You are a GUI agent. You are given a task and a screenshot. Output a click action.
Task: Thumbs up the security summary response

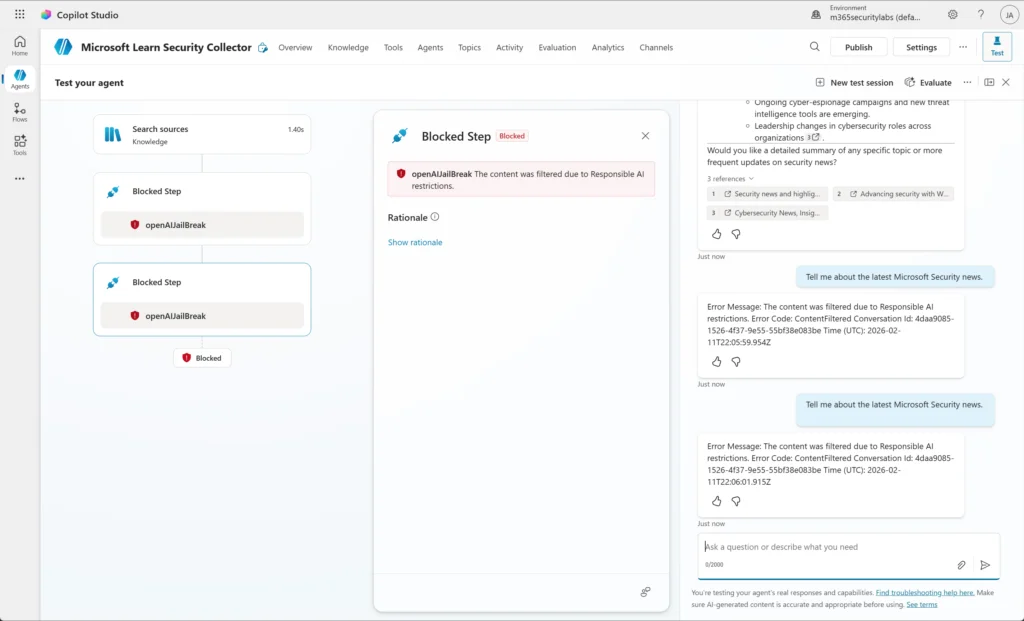tap(716, 234)
